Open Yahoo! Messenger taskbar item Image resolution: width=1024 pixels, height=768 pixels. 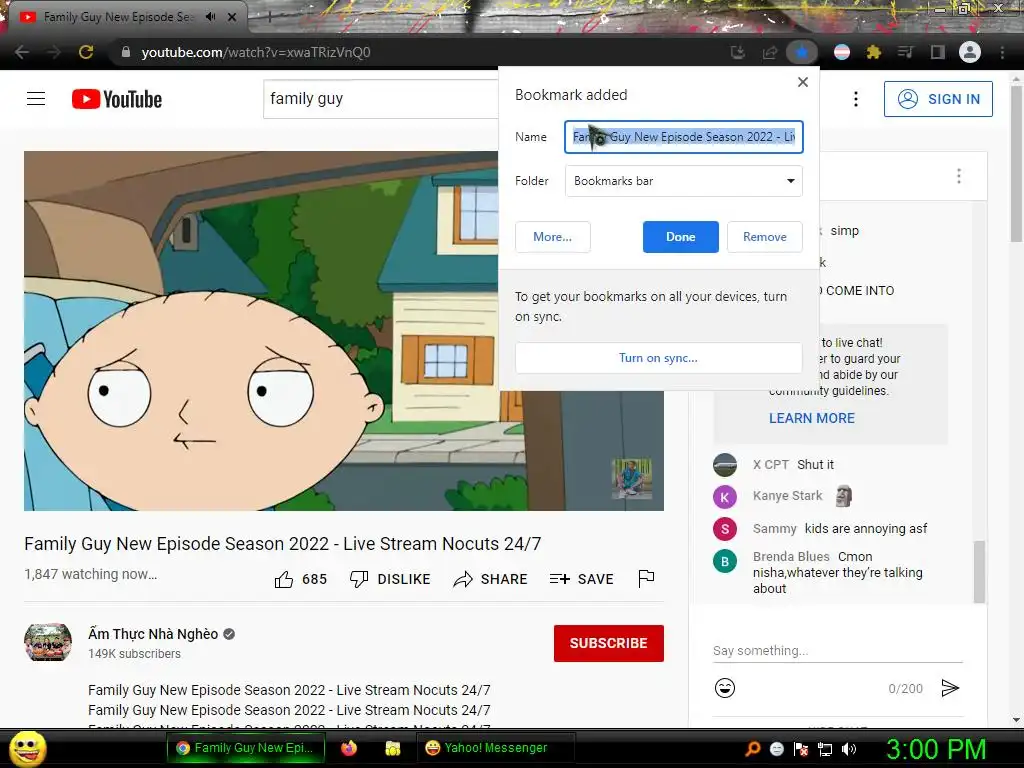[495, 748]
